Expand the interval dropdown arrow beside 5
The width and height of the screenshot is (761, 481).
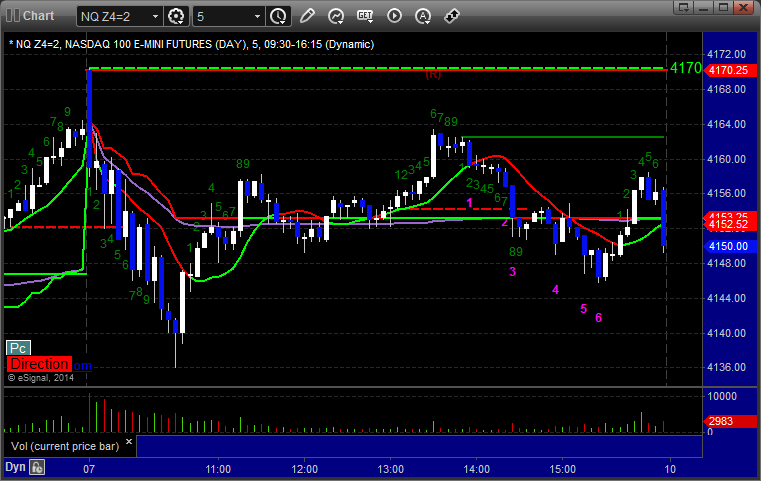point(258,17)
